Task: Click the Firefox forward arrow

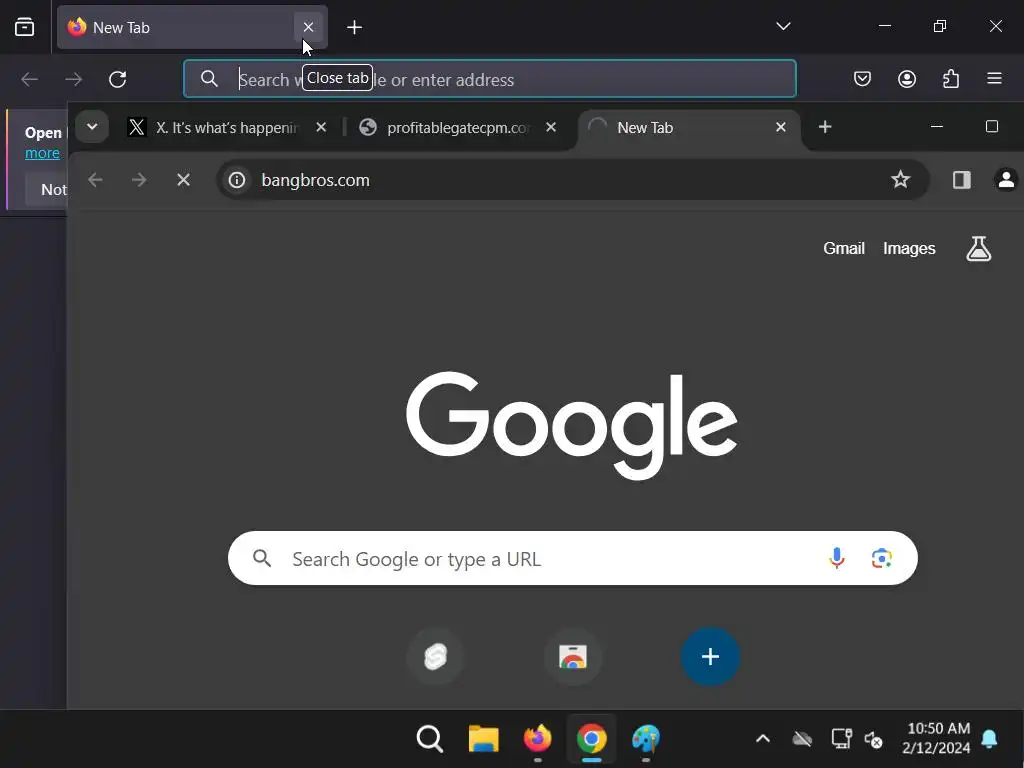Action: tap(74, 79)
